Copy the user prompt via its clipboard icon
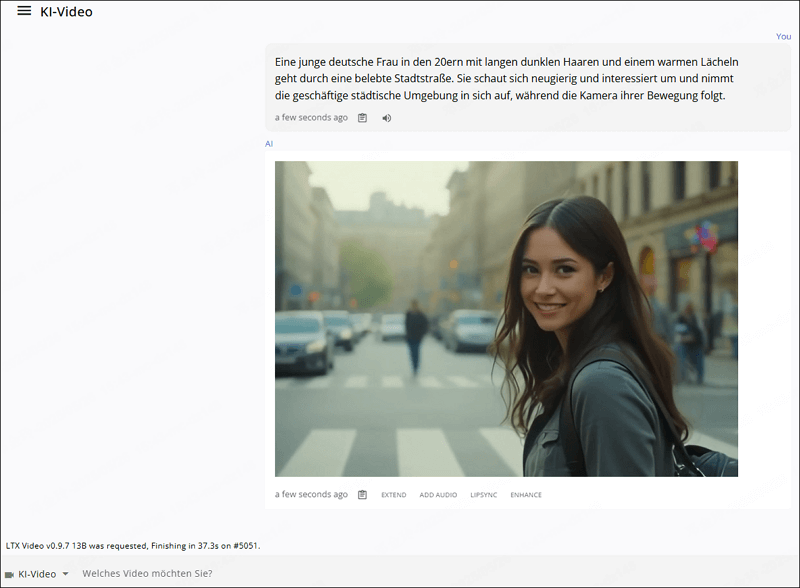 [x=362, y=118]
